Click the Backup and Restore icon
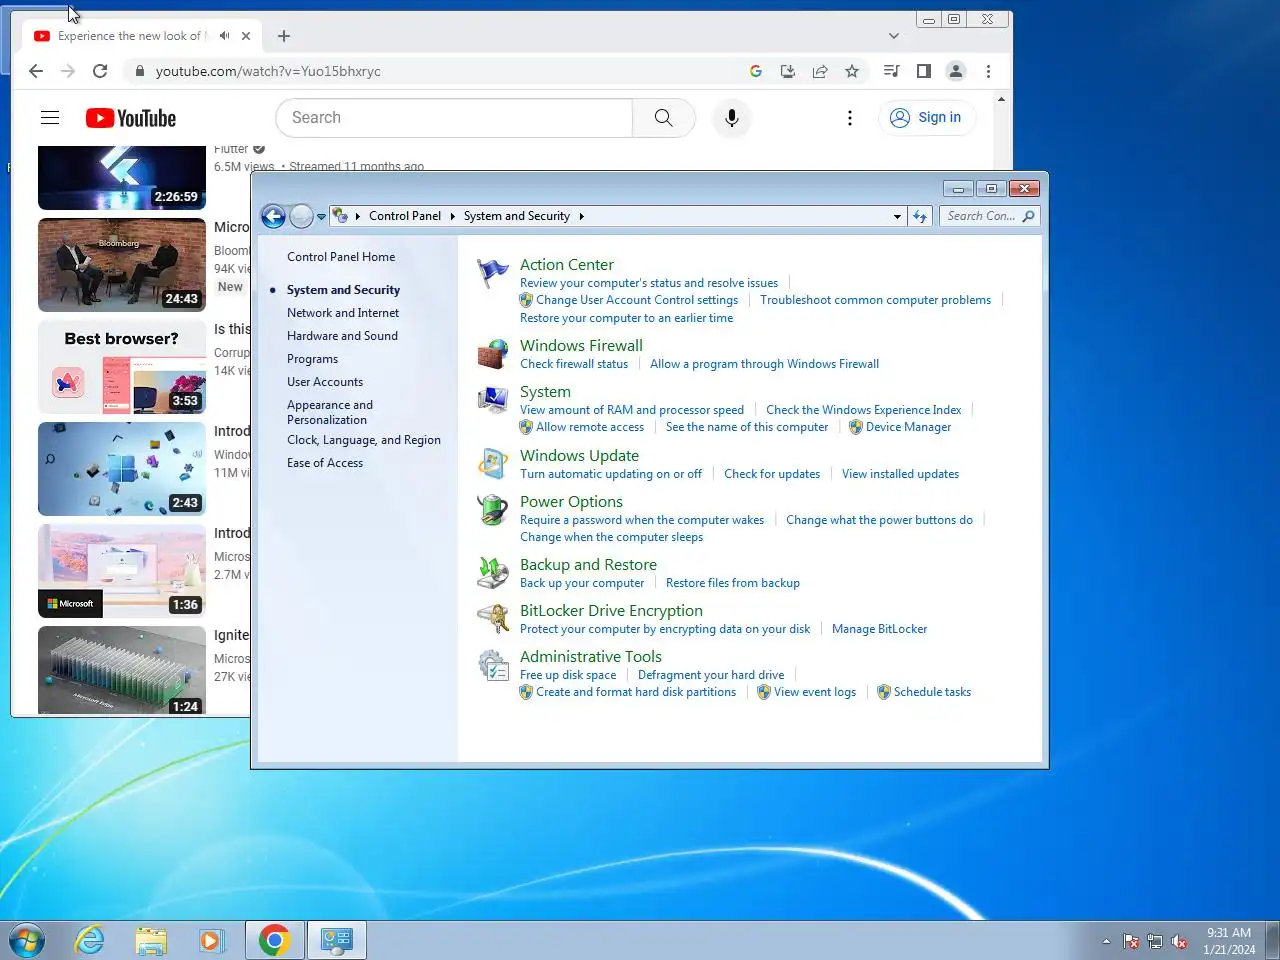 pos(493,573)
